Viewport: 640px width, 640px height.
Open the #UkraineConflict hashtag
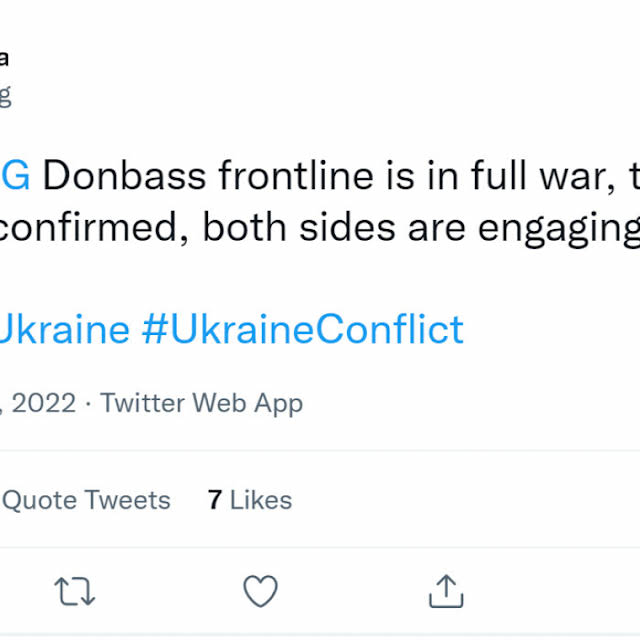click(x=303, y=329)
